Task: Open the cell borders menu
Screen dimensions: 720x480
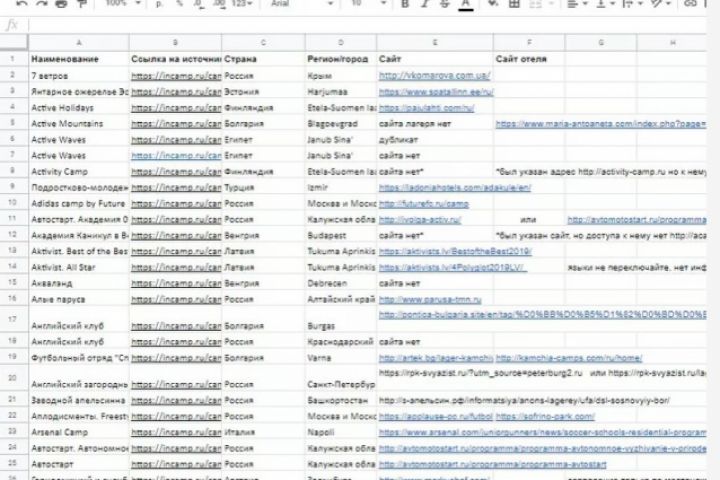Action: (x=514, y=4)
